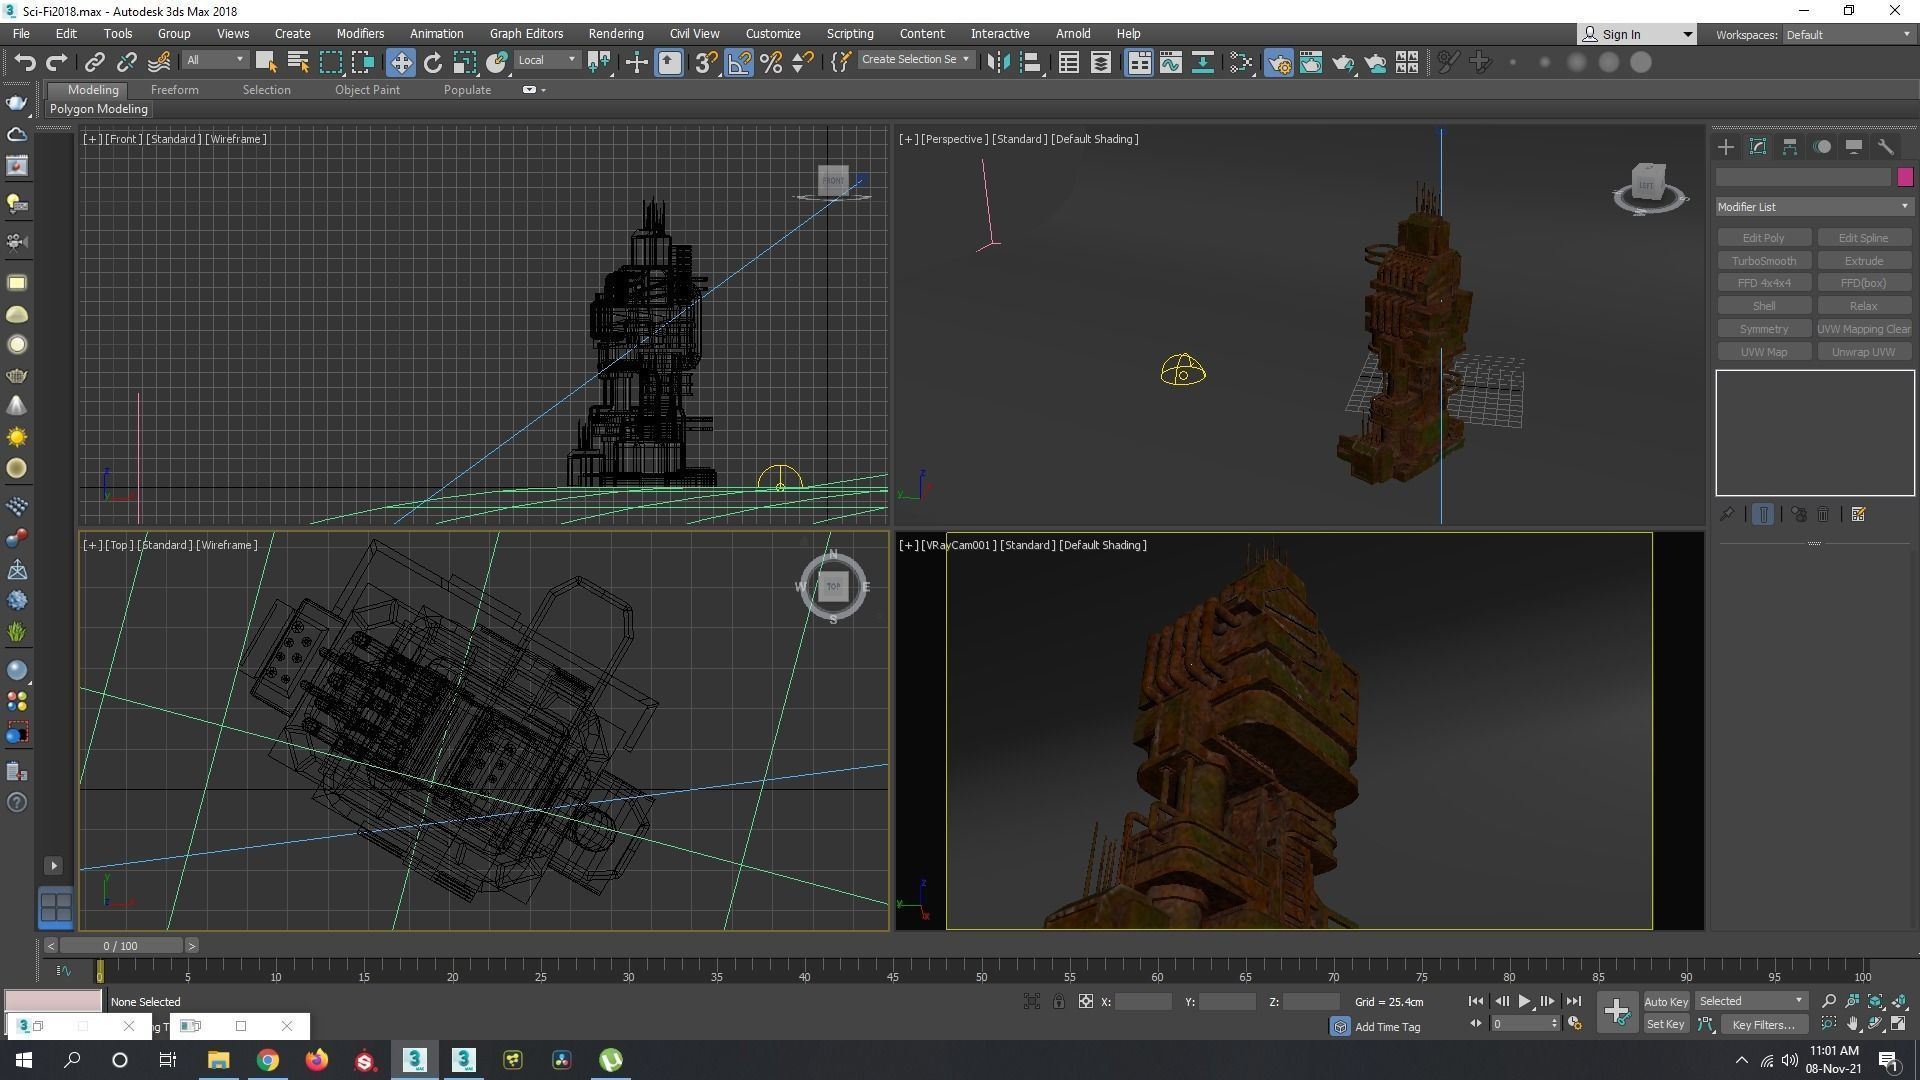
Task: Click the Redo arrow icon
Action: [x=56, y=63]
